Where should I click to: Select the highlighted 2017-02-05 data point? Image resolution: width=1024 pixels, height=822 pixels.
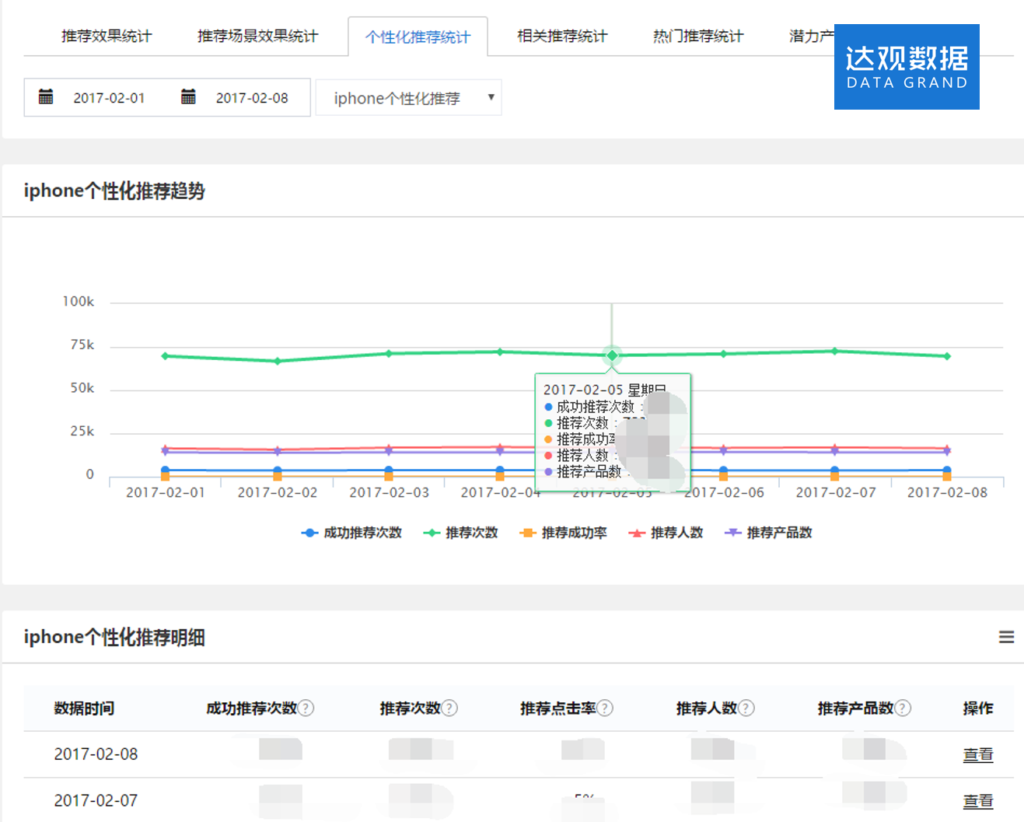tap(610, 354)
